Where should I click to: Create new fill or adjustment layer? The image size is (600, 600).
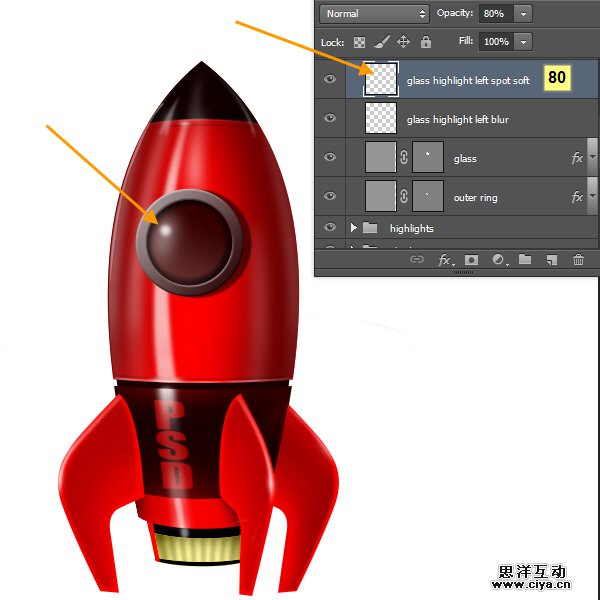tap(499, 260)
